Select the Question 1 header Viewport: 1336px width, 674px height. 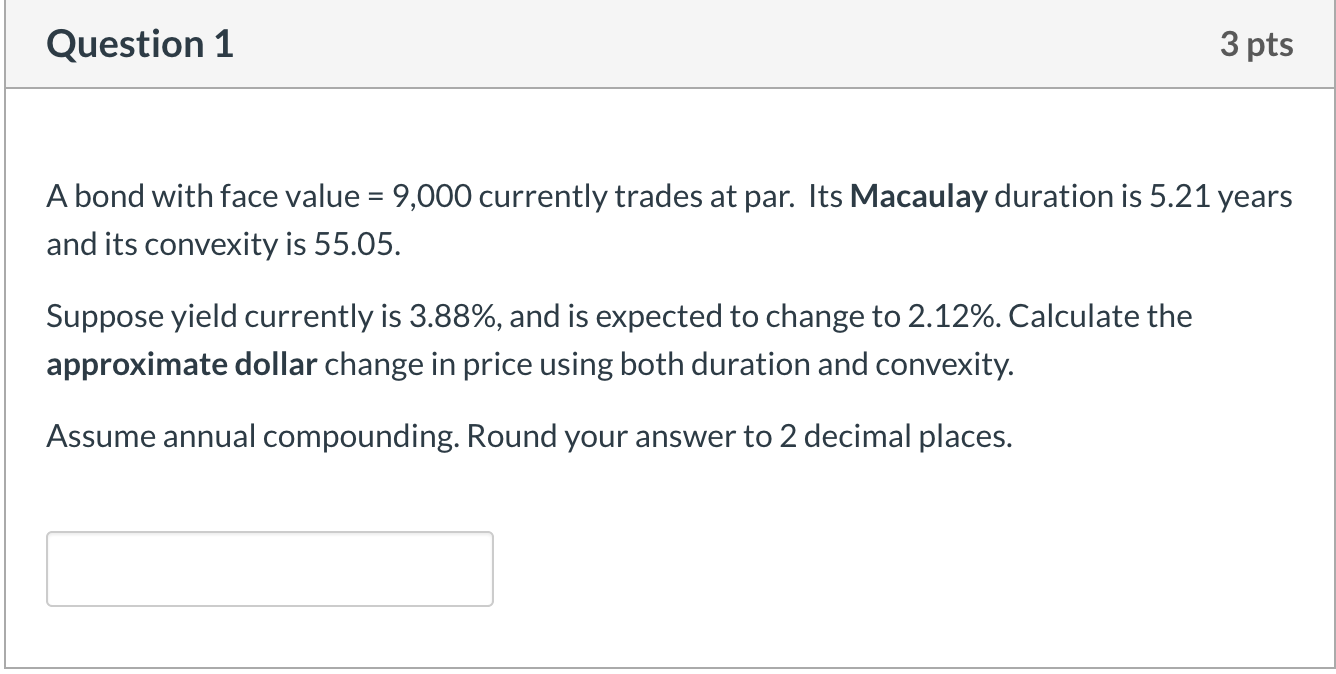(x=138, y=43)
